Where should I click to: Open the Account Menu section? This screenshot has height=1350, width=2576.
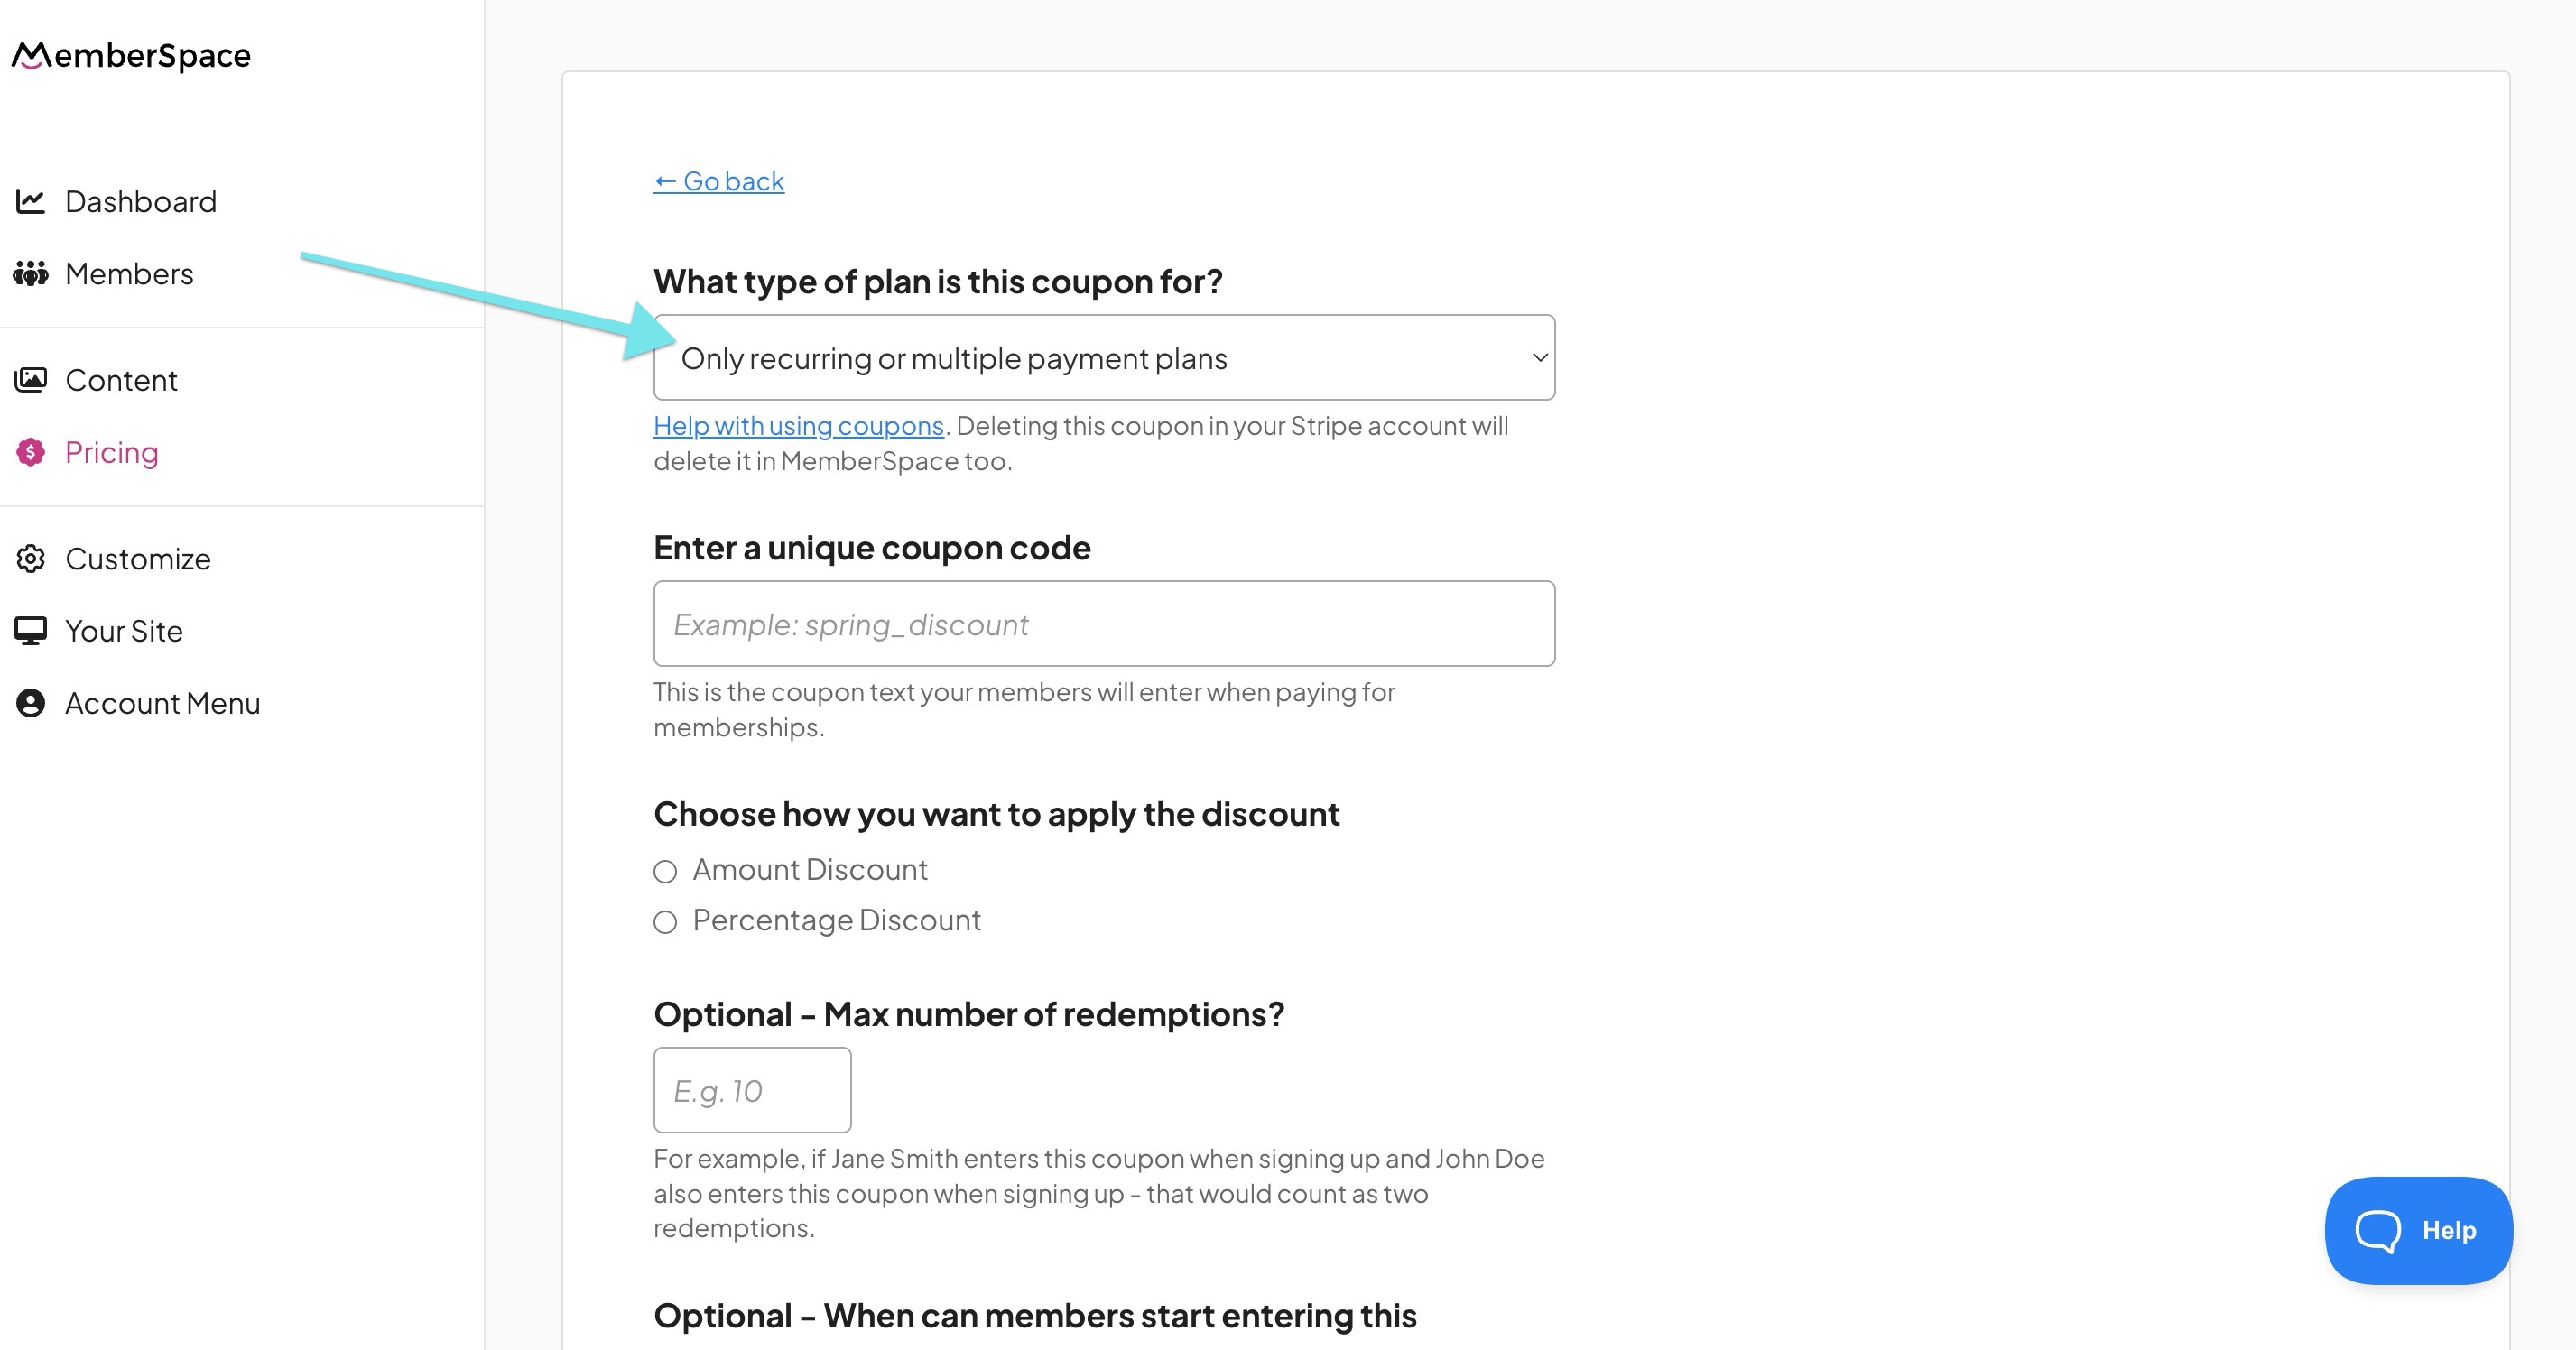162,703
